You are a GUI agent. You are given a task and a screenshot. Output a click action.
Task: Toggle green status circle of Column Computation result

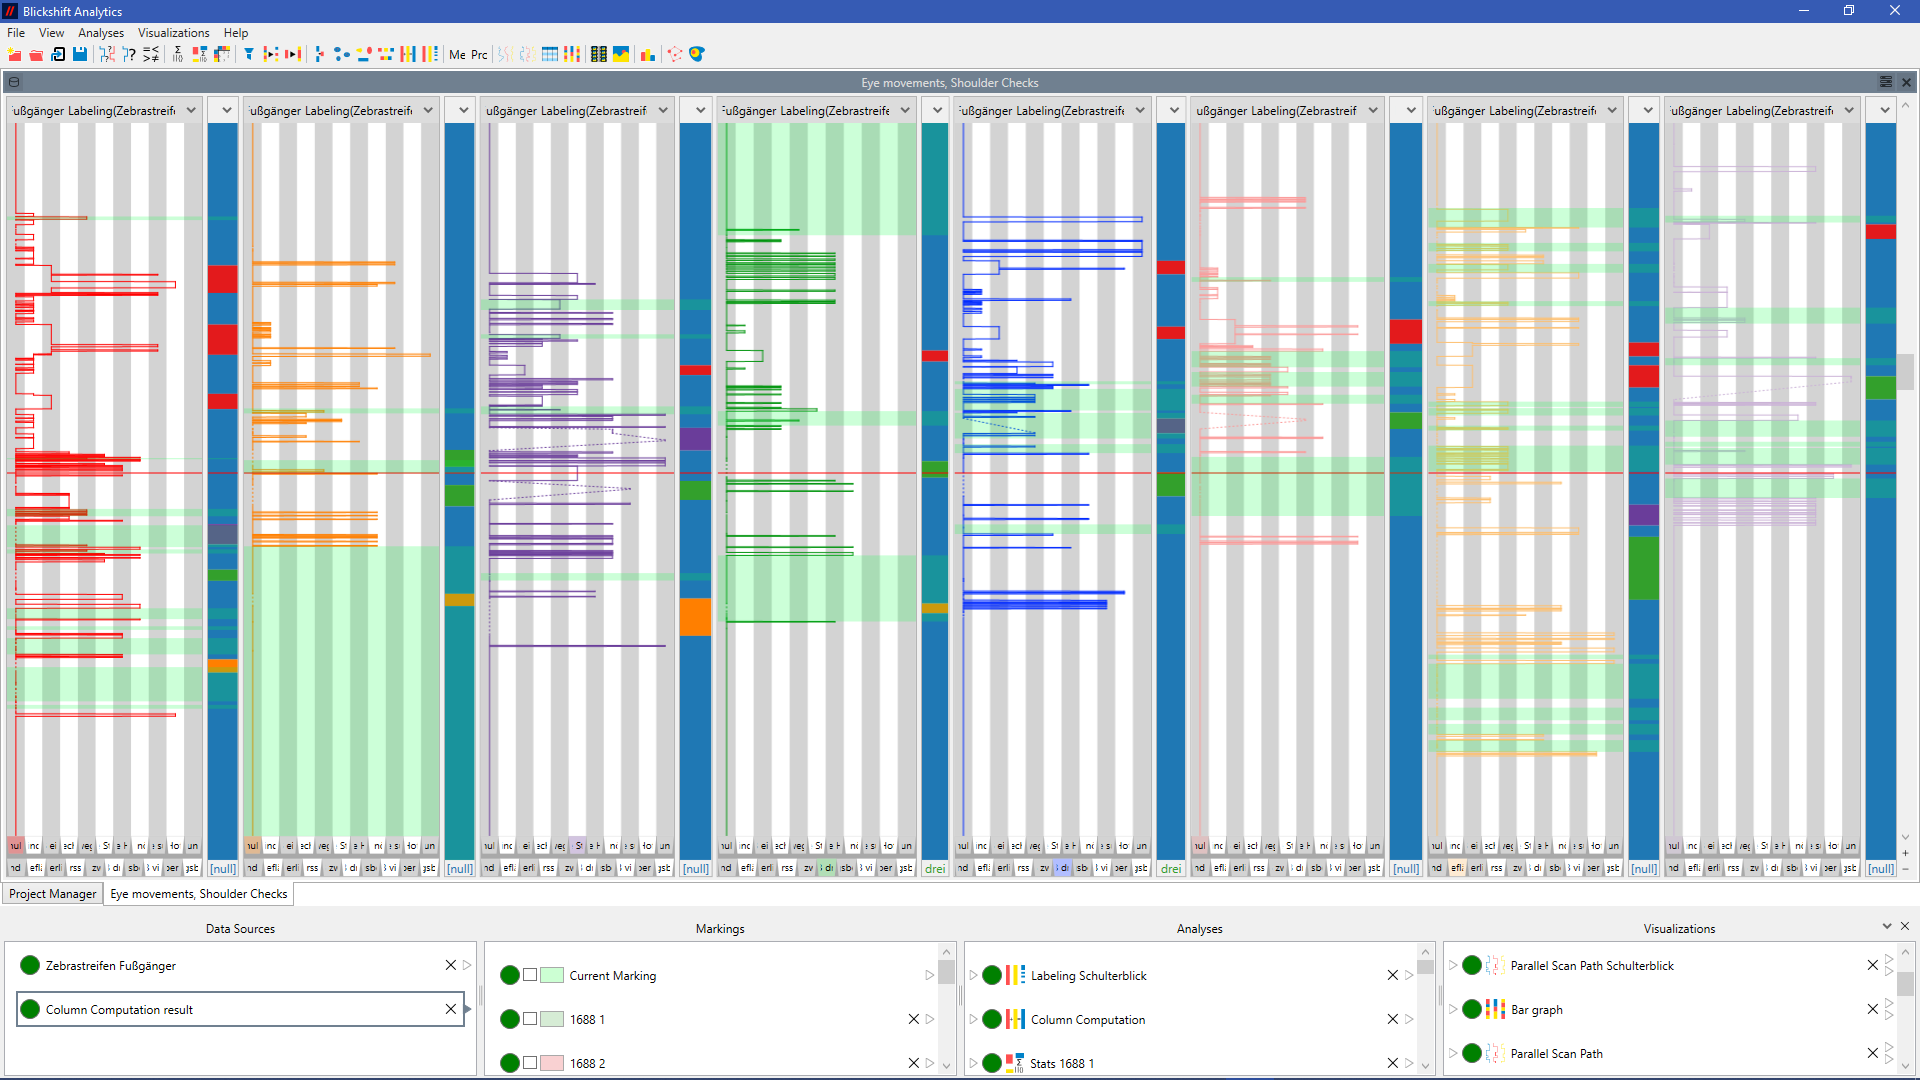pos(30,1009)
